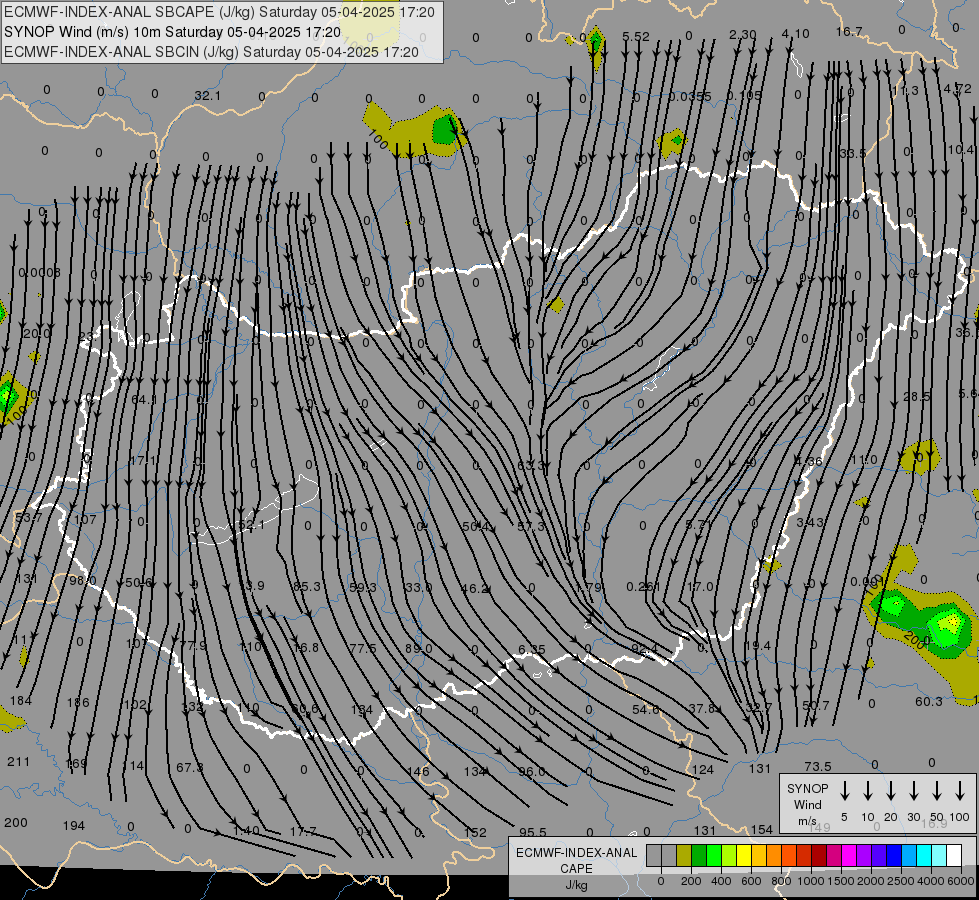
Task: Select the 92.4 grid value
Action: [x=644, y=650]
